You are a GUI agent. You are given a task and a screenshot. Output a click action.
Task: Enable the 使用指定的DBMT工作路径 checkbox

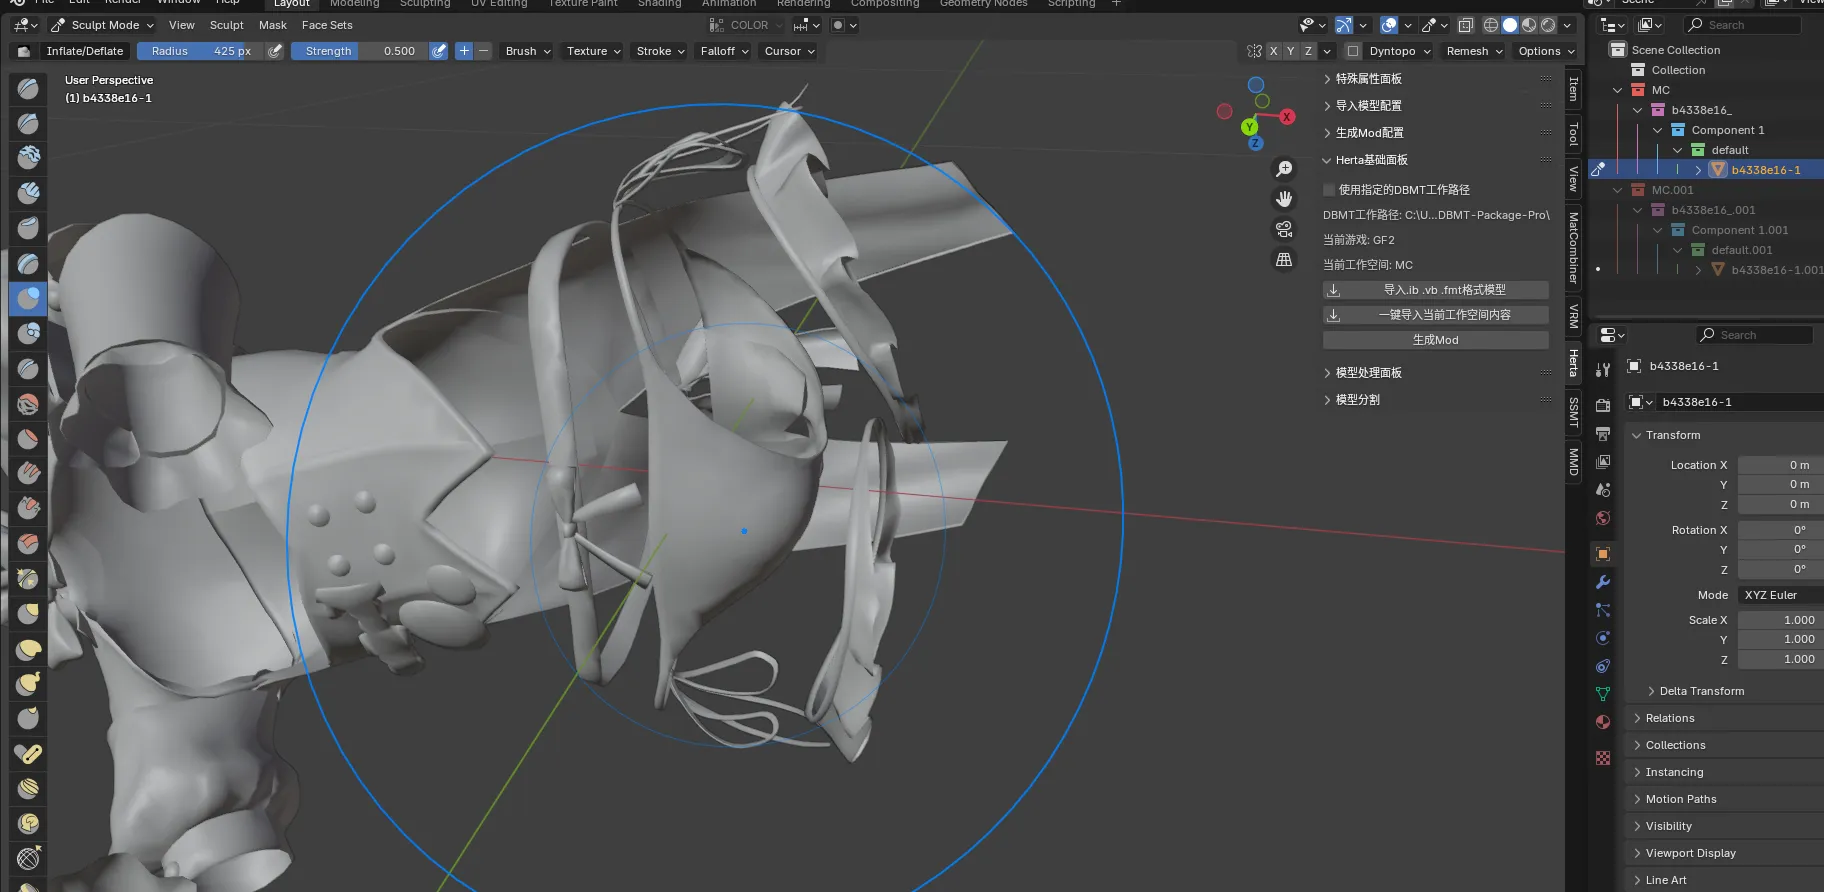(1329, 190)
